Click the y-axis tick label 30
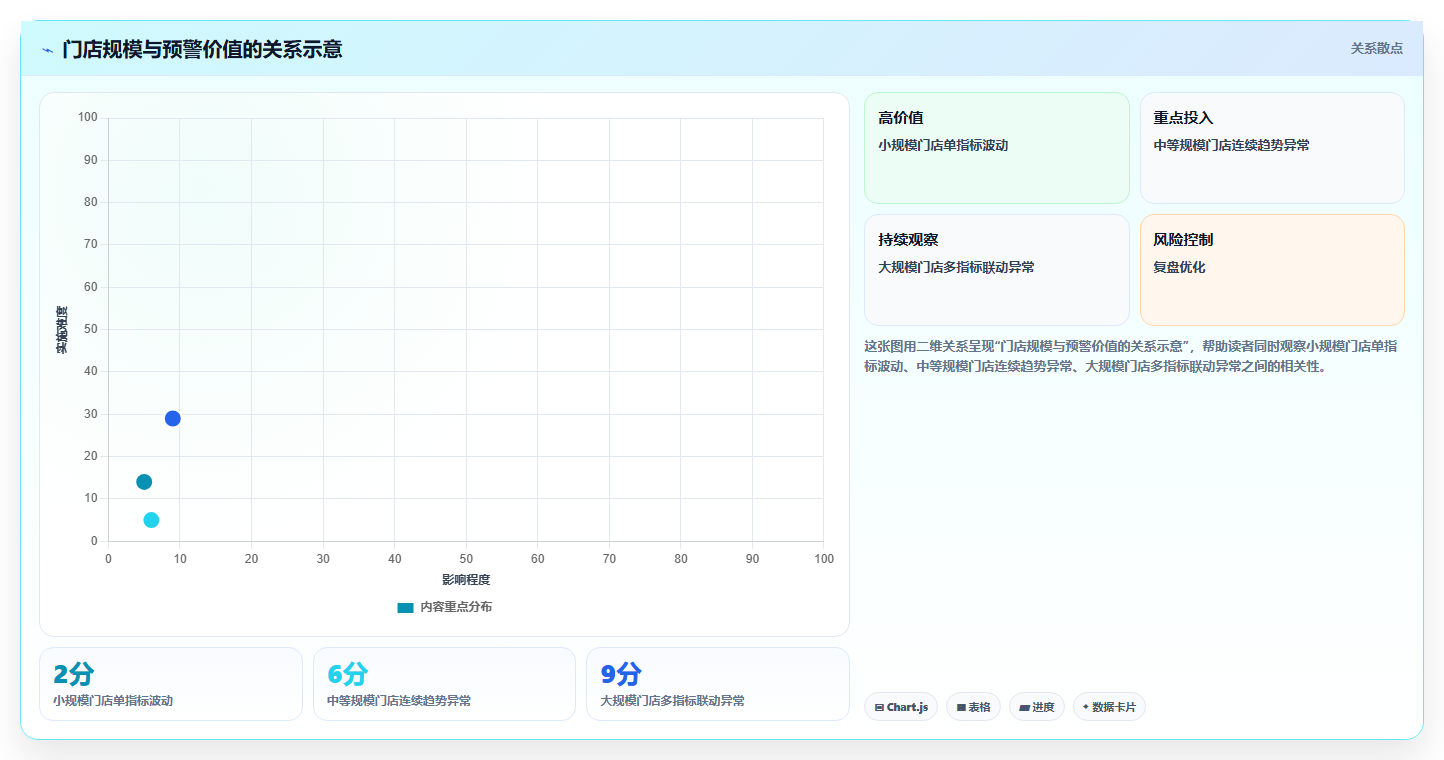 point(91,414)
